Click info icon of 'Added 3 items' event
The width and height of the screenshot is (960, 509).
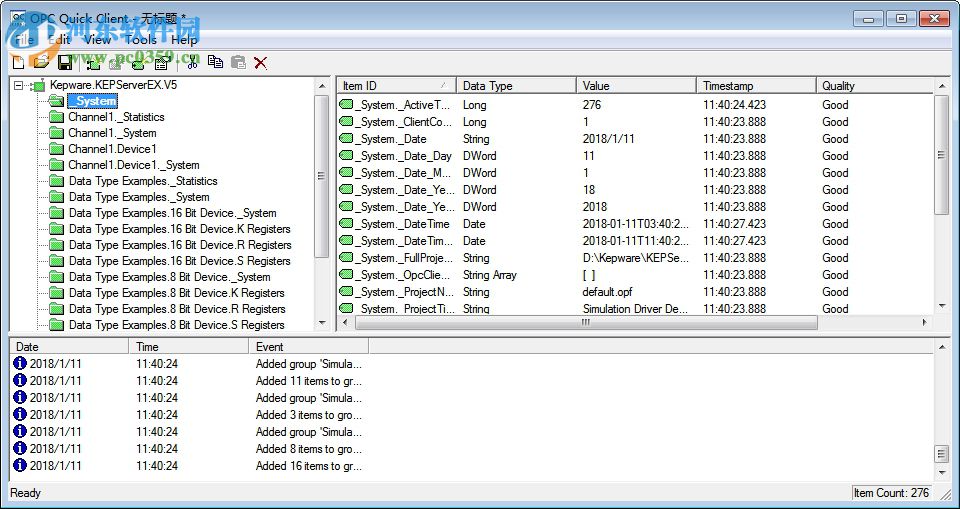(20, 415)
